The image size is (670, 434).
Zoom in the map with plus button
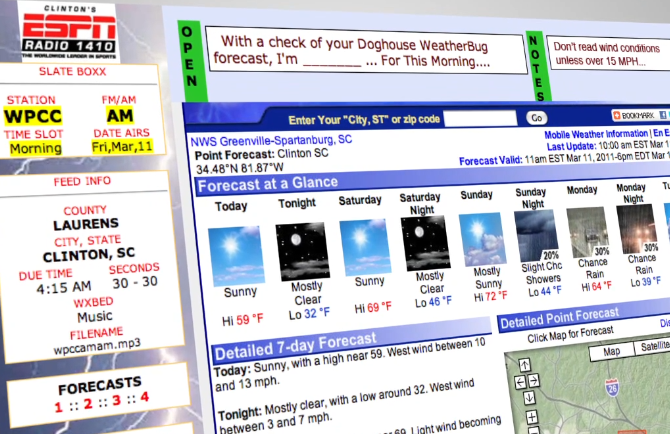532,417
